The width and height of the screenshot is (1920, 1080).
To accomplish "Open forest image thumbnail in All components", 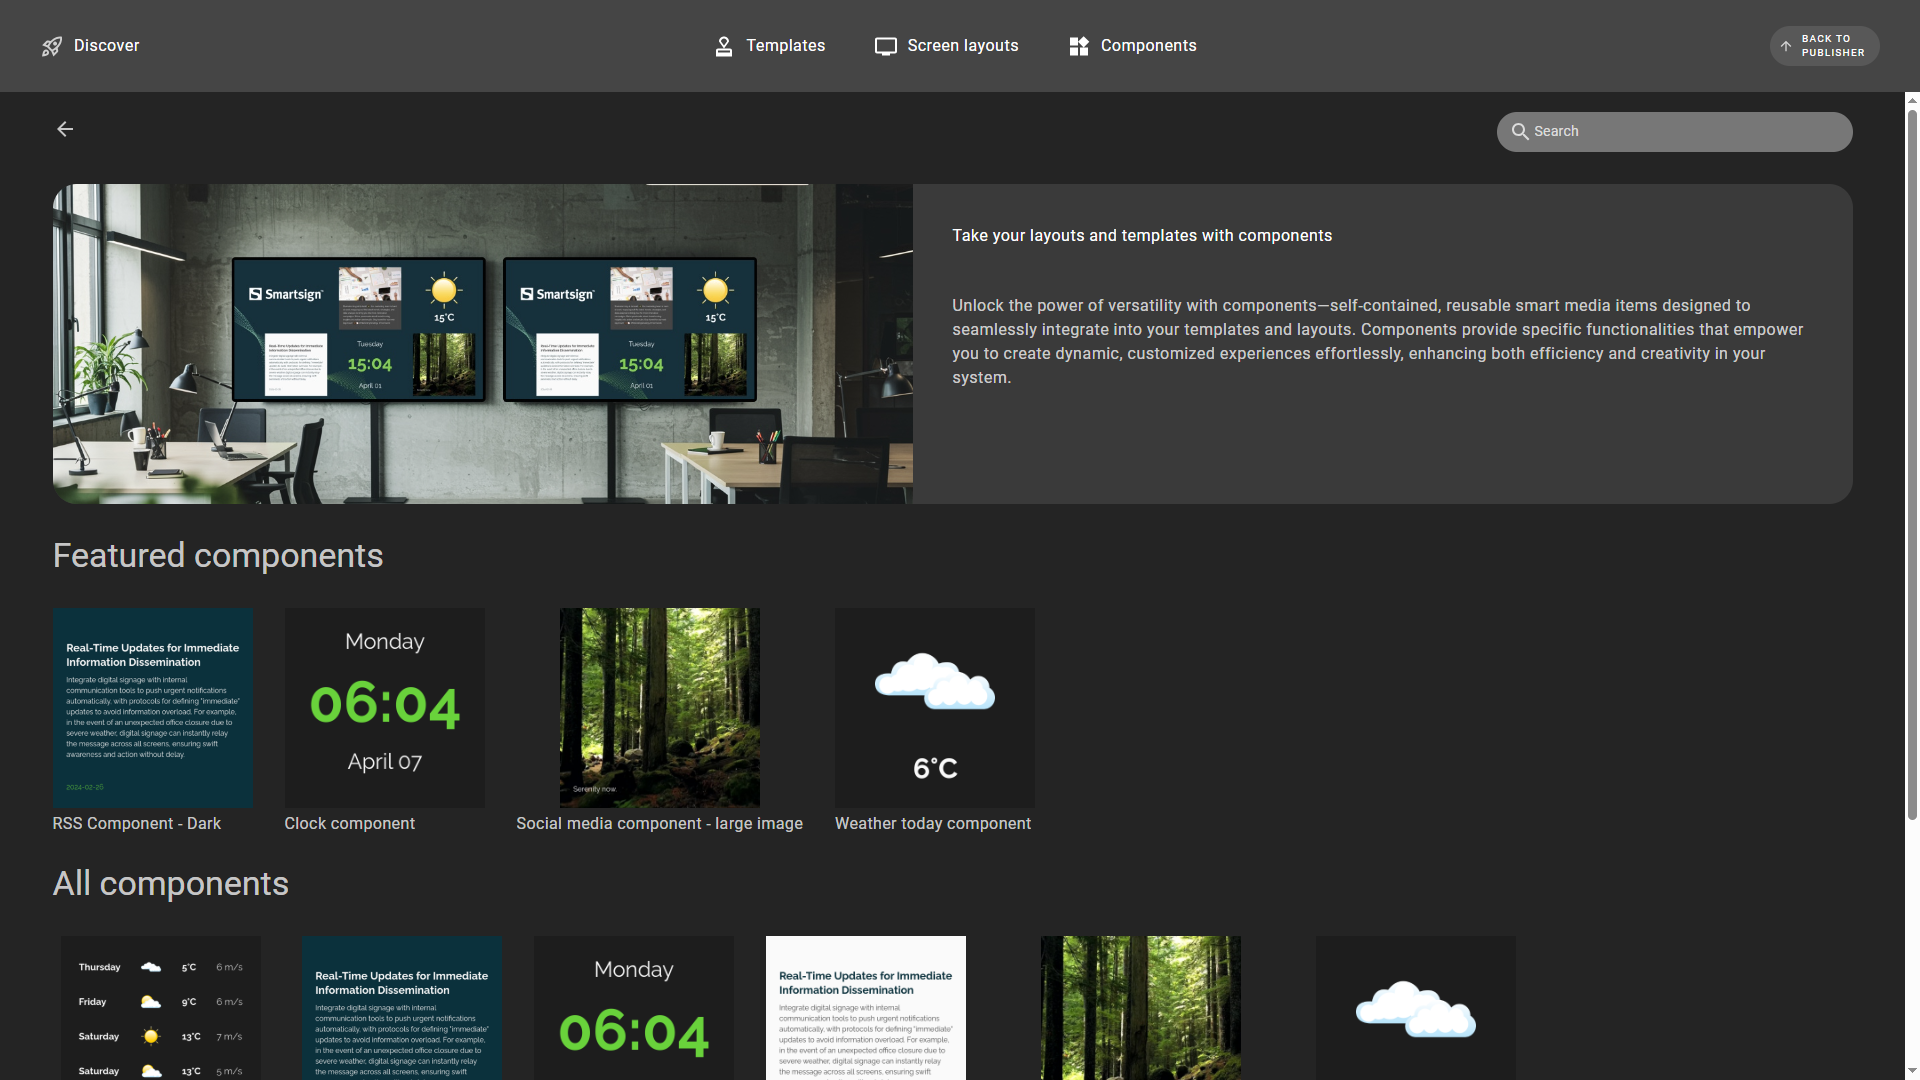I will [x=1141, y=1008].
